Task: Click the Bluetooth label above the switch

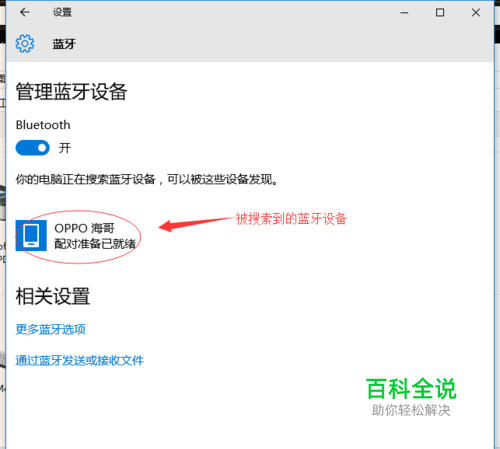Action: (43, 125)
